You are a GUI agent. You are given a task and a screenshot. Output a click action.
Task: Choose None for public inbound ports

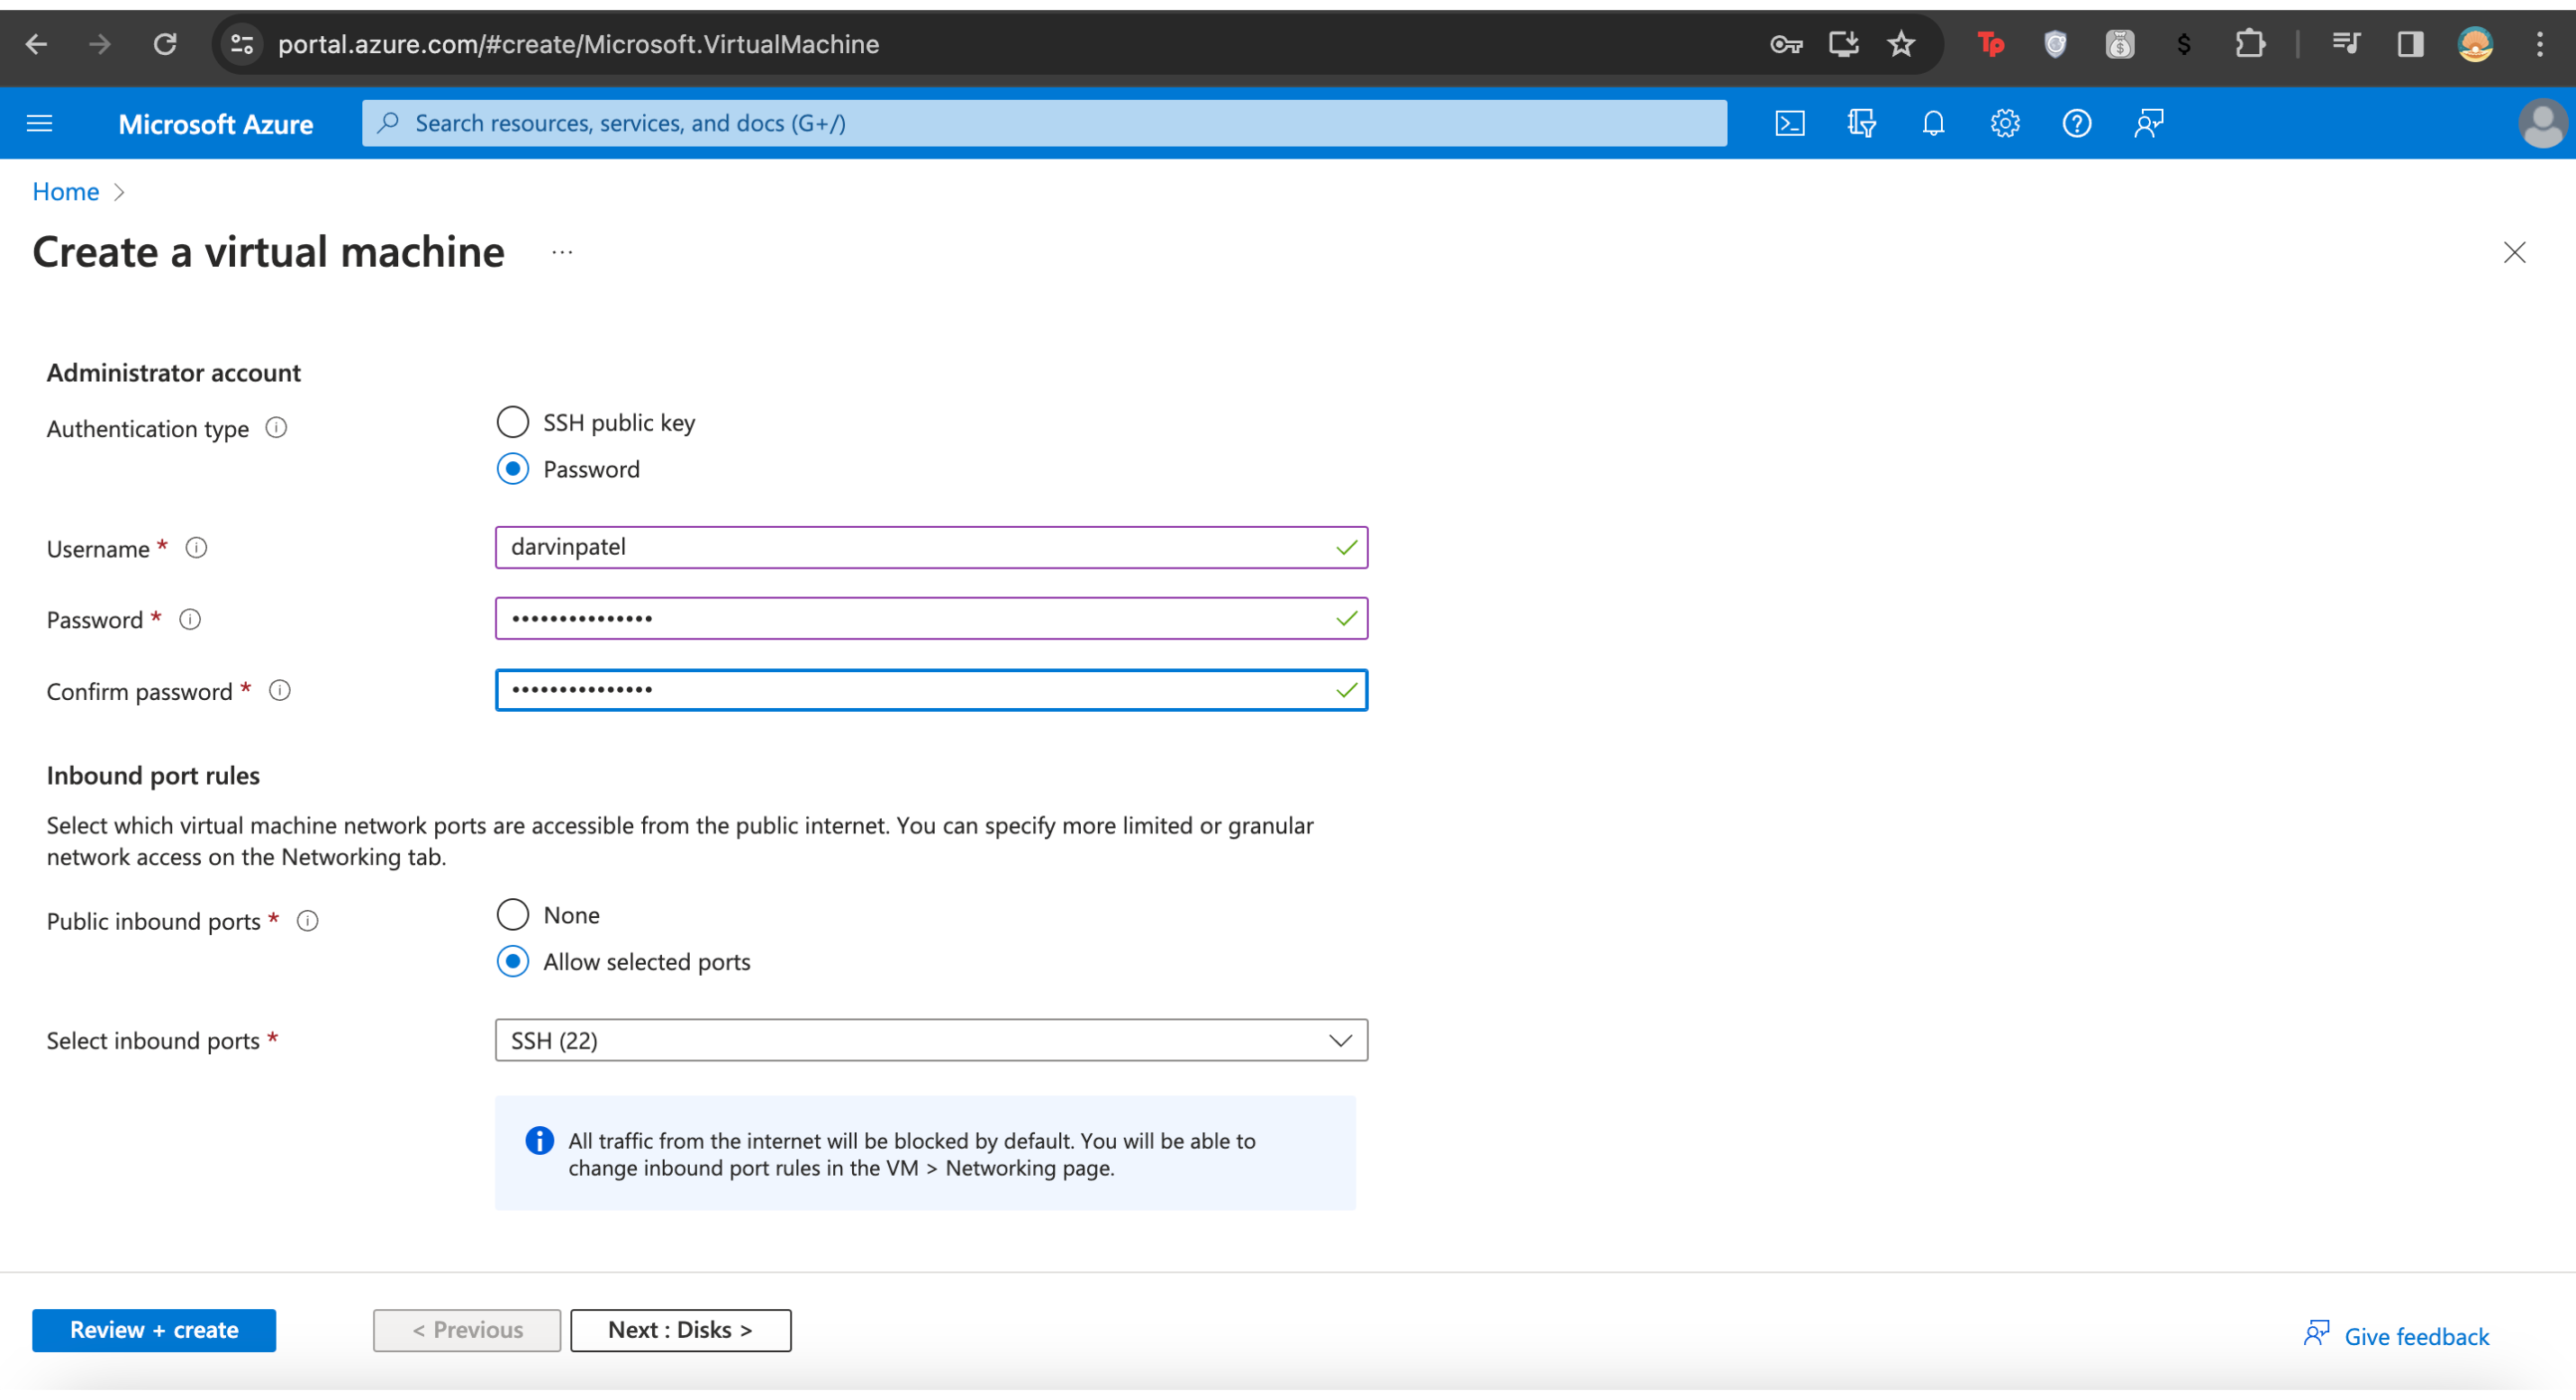tap(513, 915)
